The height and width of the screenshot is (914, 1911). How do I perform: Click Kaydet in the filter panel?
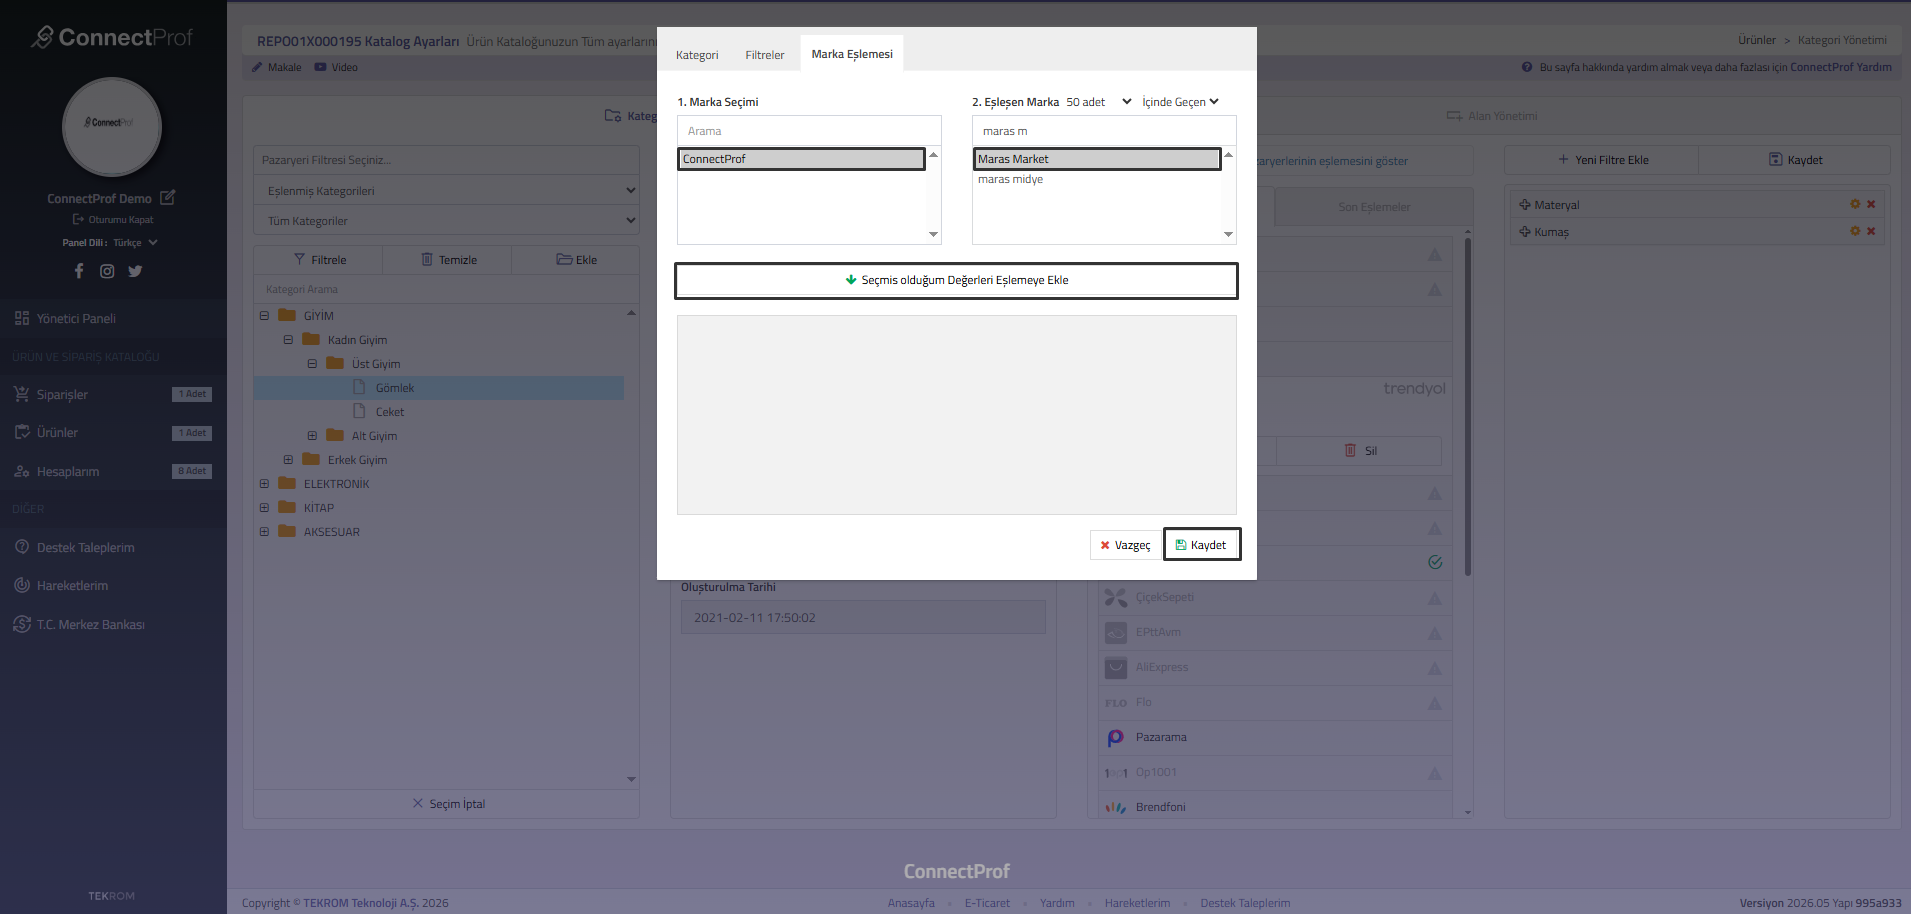click(x=1795, y=160)
